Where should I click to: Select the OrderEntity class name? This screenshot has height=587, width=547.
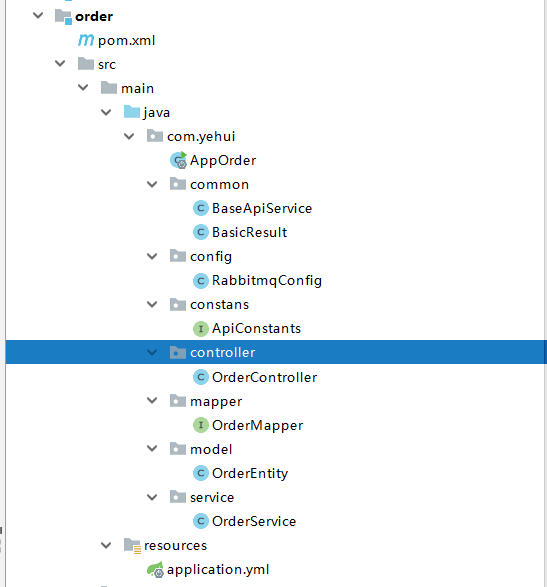tap(250, 474)
